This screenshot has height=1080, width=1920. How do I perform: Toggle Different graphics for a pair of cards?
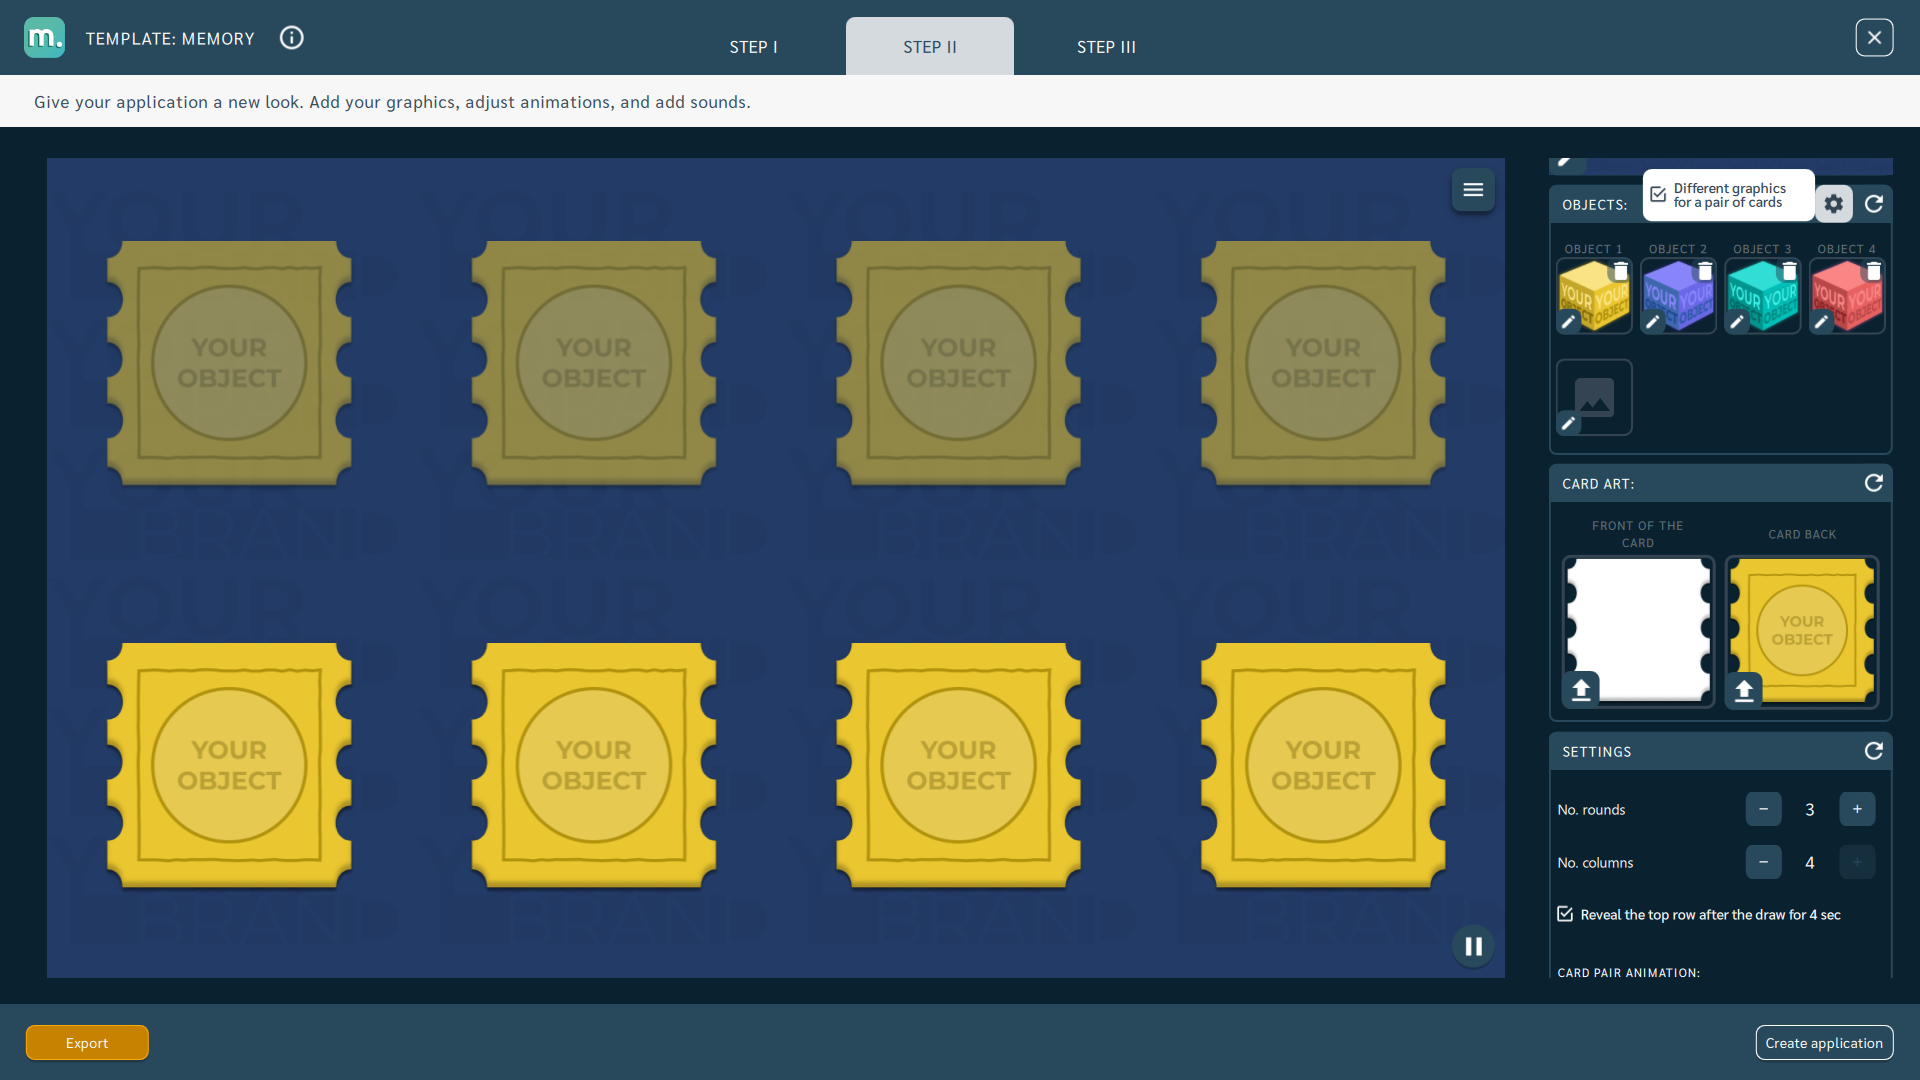pos(1659,195)
